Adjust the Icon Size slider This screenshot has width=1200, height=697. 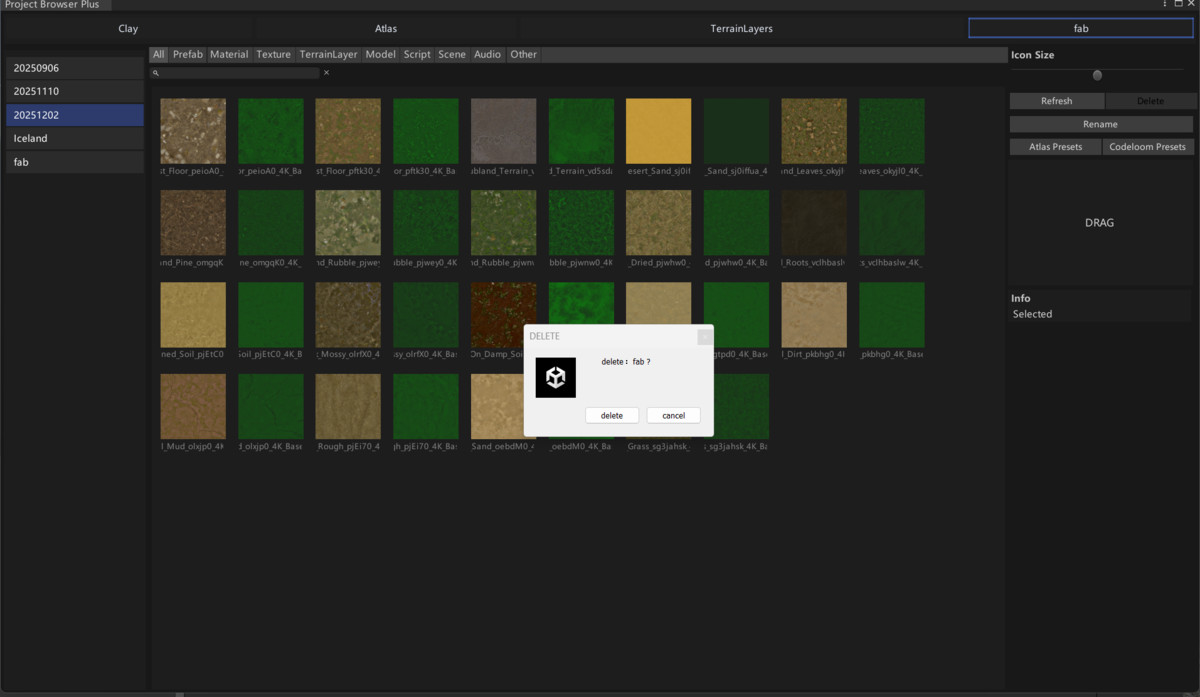tap(1097, 74)
